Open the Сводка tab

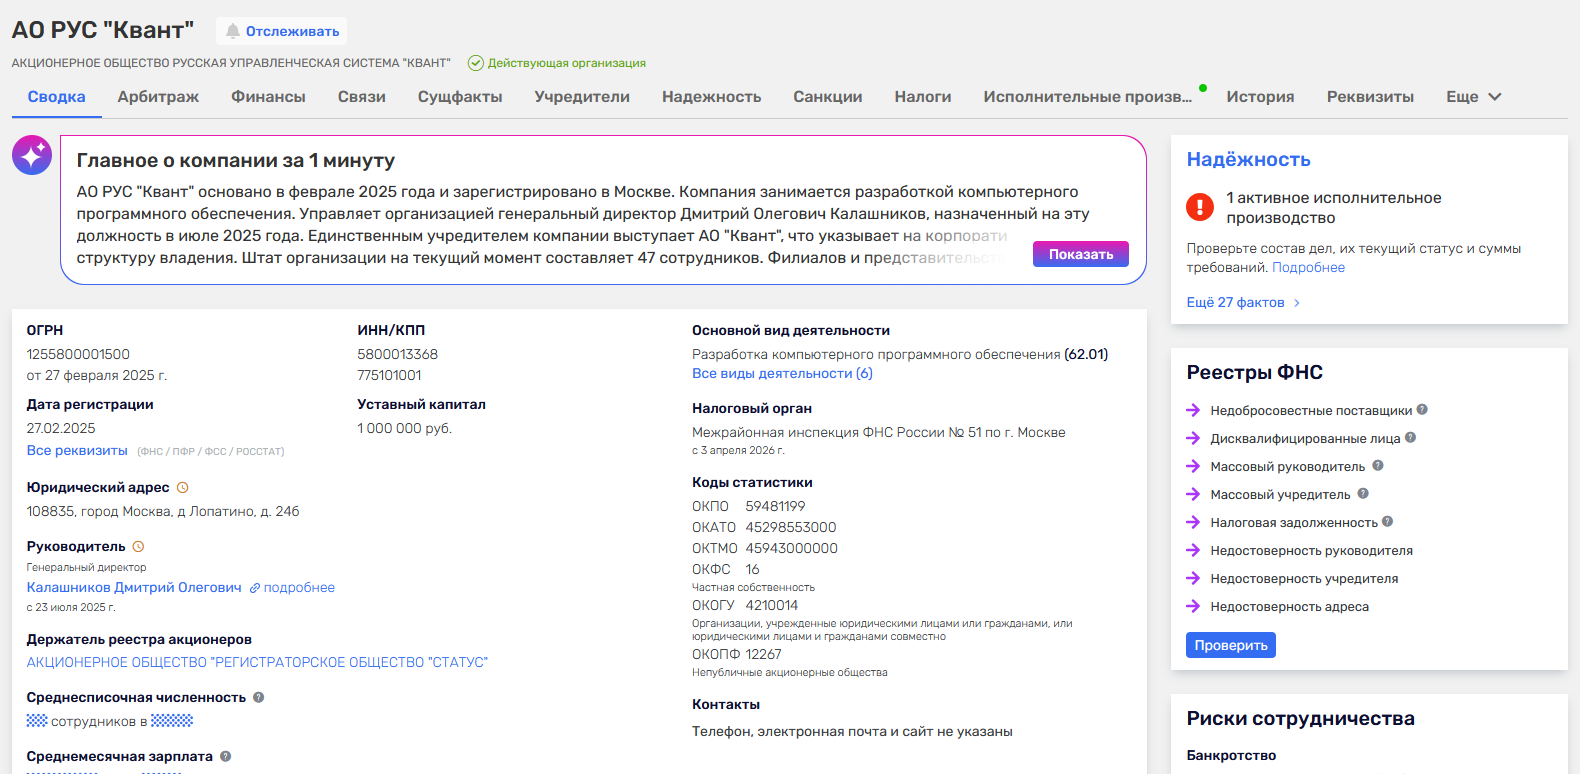(56, 97)
